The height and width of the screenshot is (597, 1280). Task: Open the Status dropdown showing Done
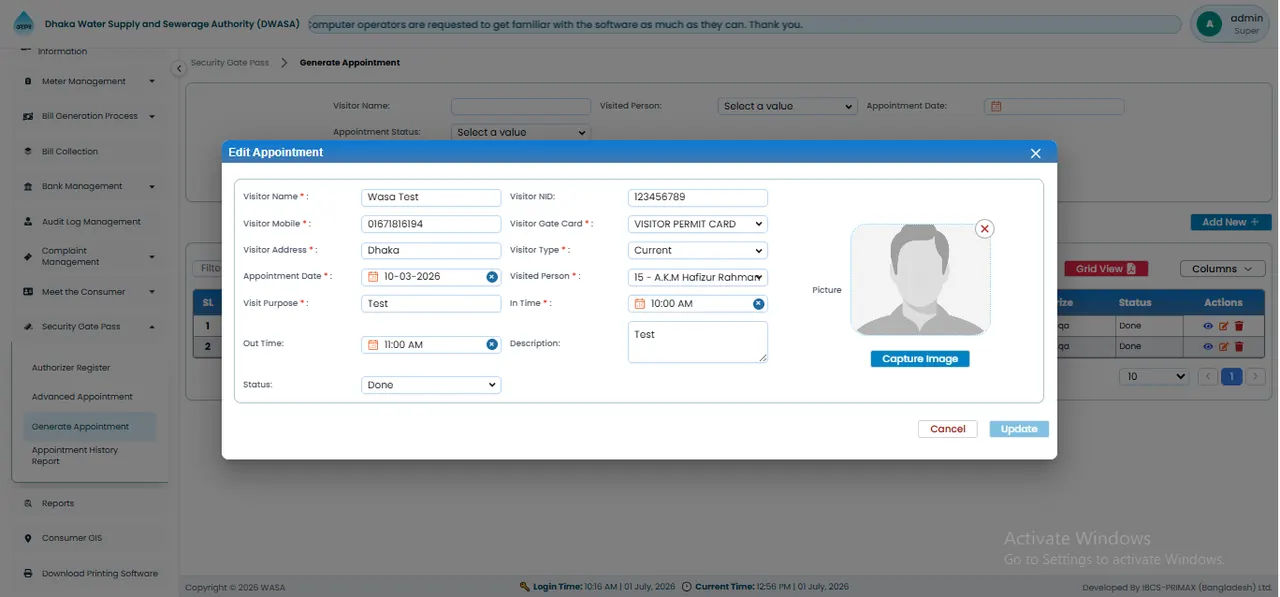point(431,385)
